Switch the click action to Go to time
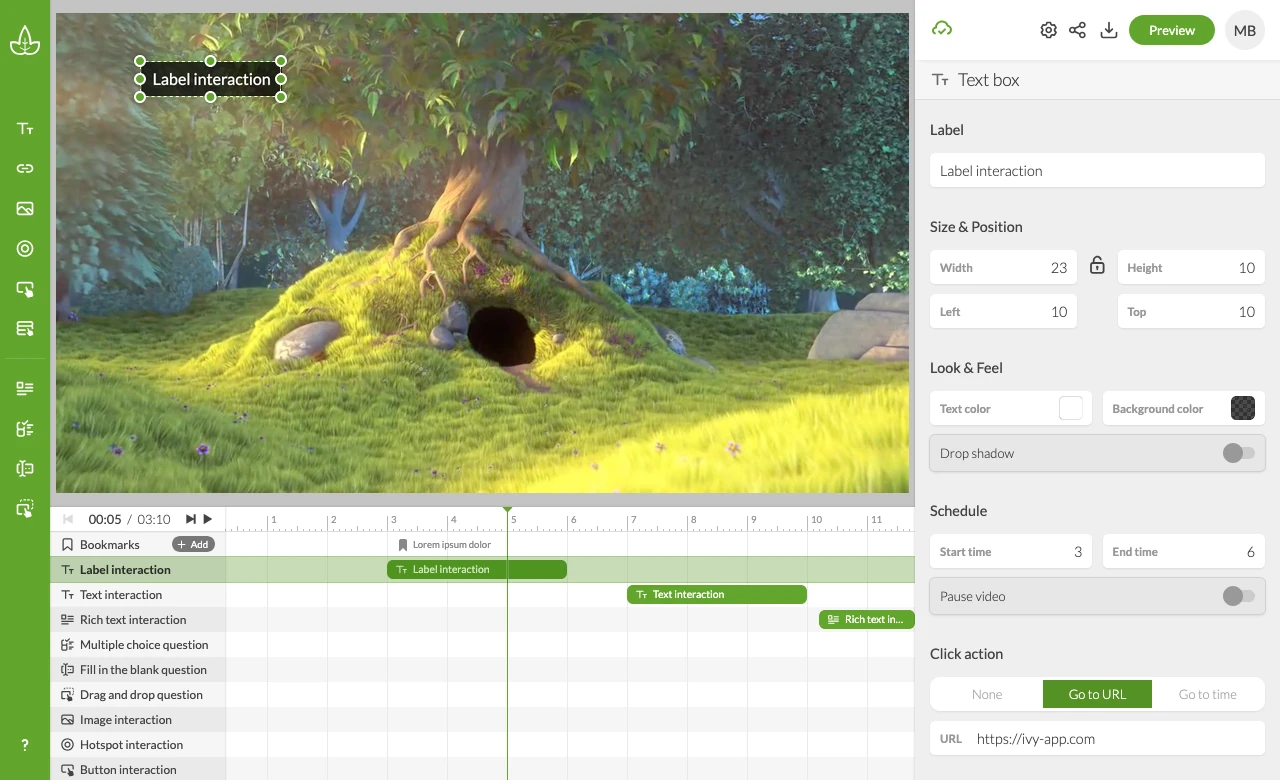 click(1209, 694)
